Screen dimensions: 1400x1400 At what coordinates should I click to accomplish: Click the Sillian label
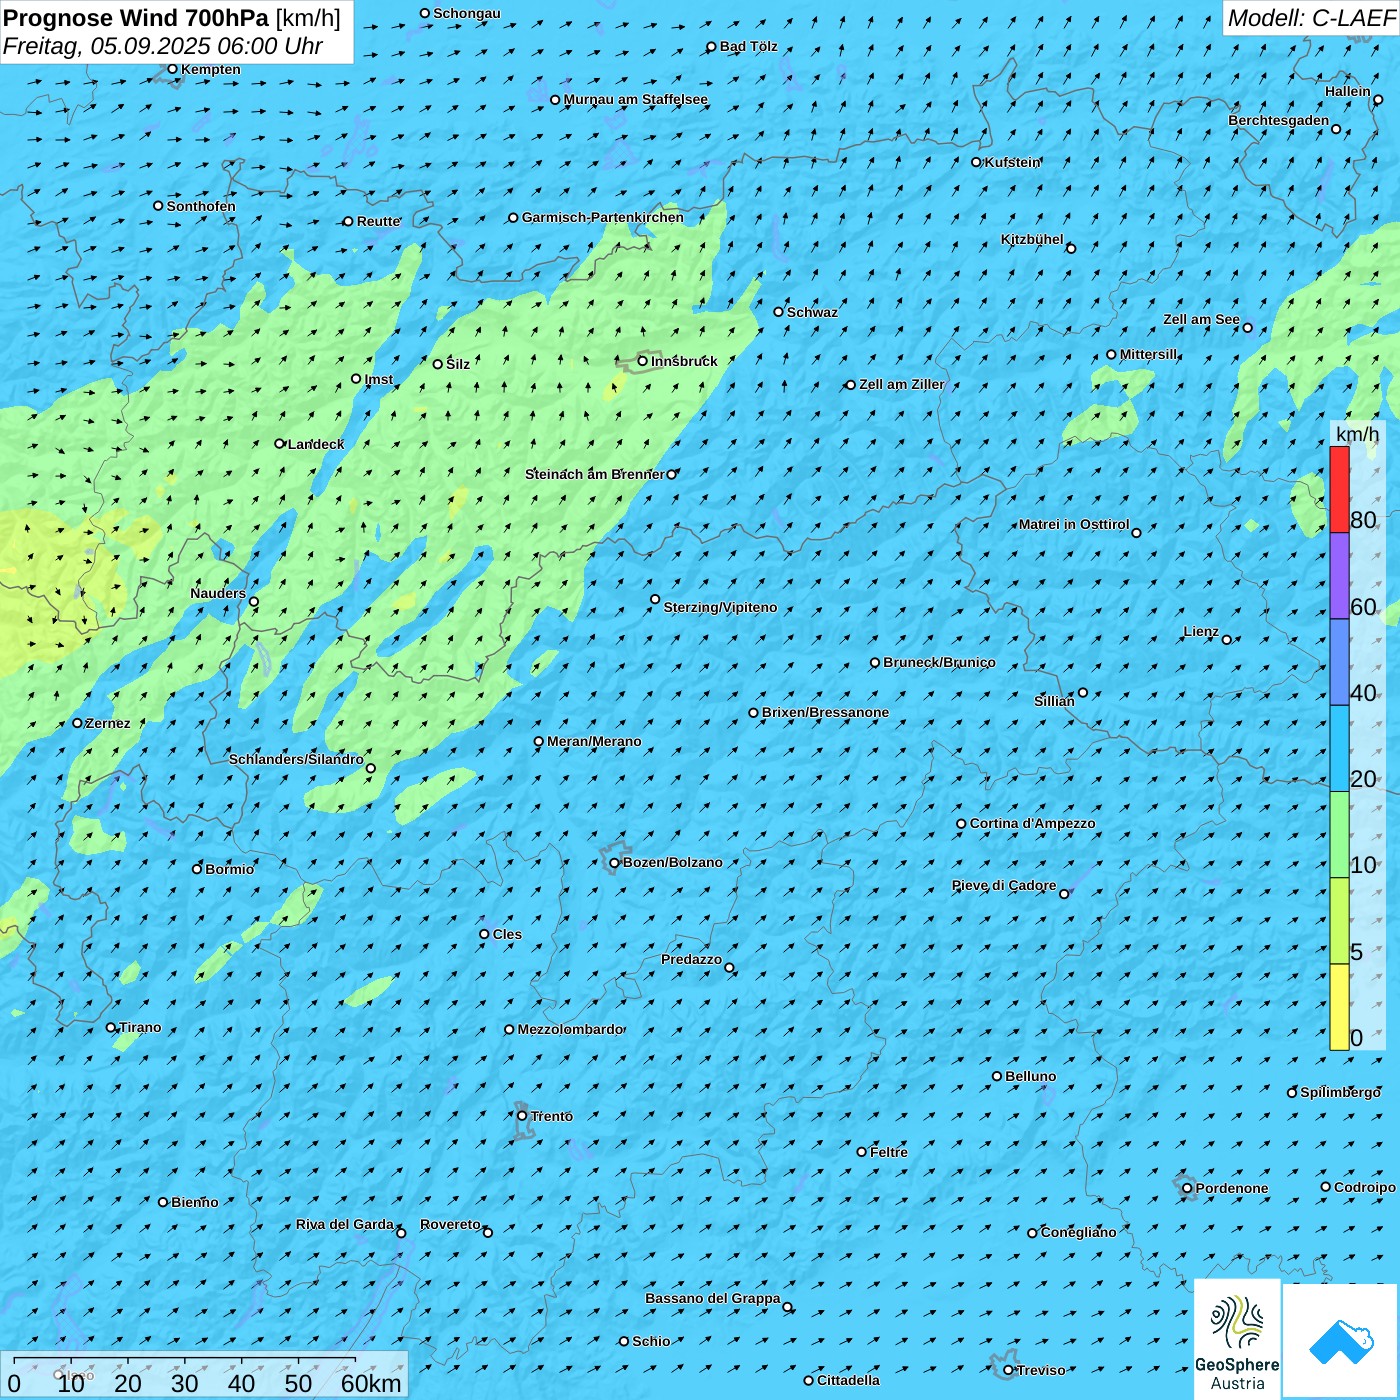point(1054,701)
